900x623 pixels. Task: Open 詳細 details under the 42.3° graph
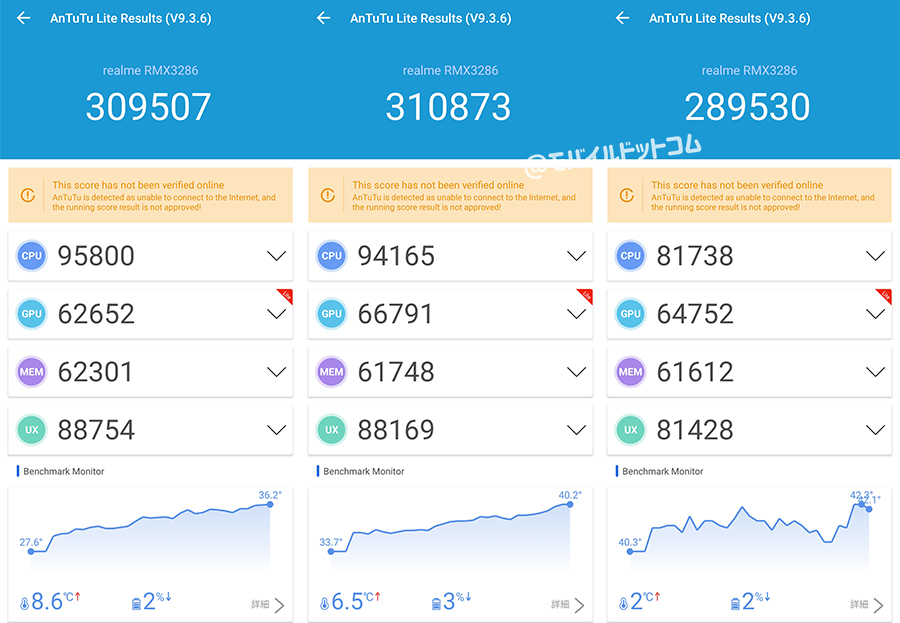[867, 605]
